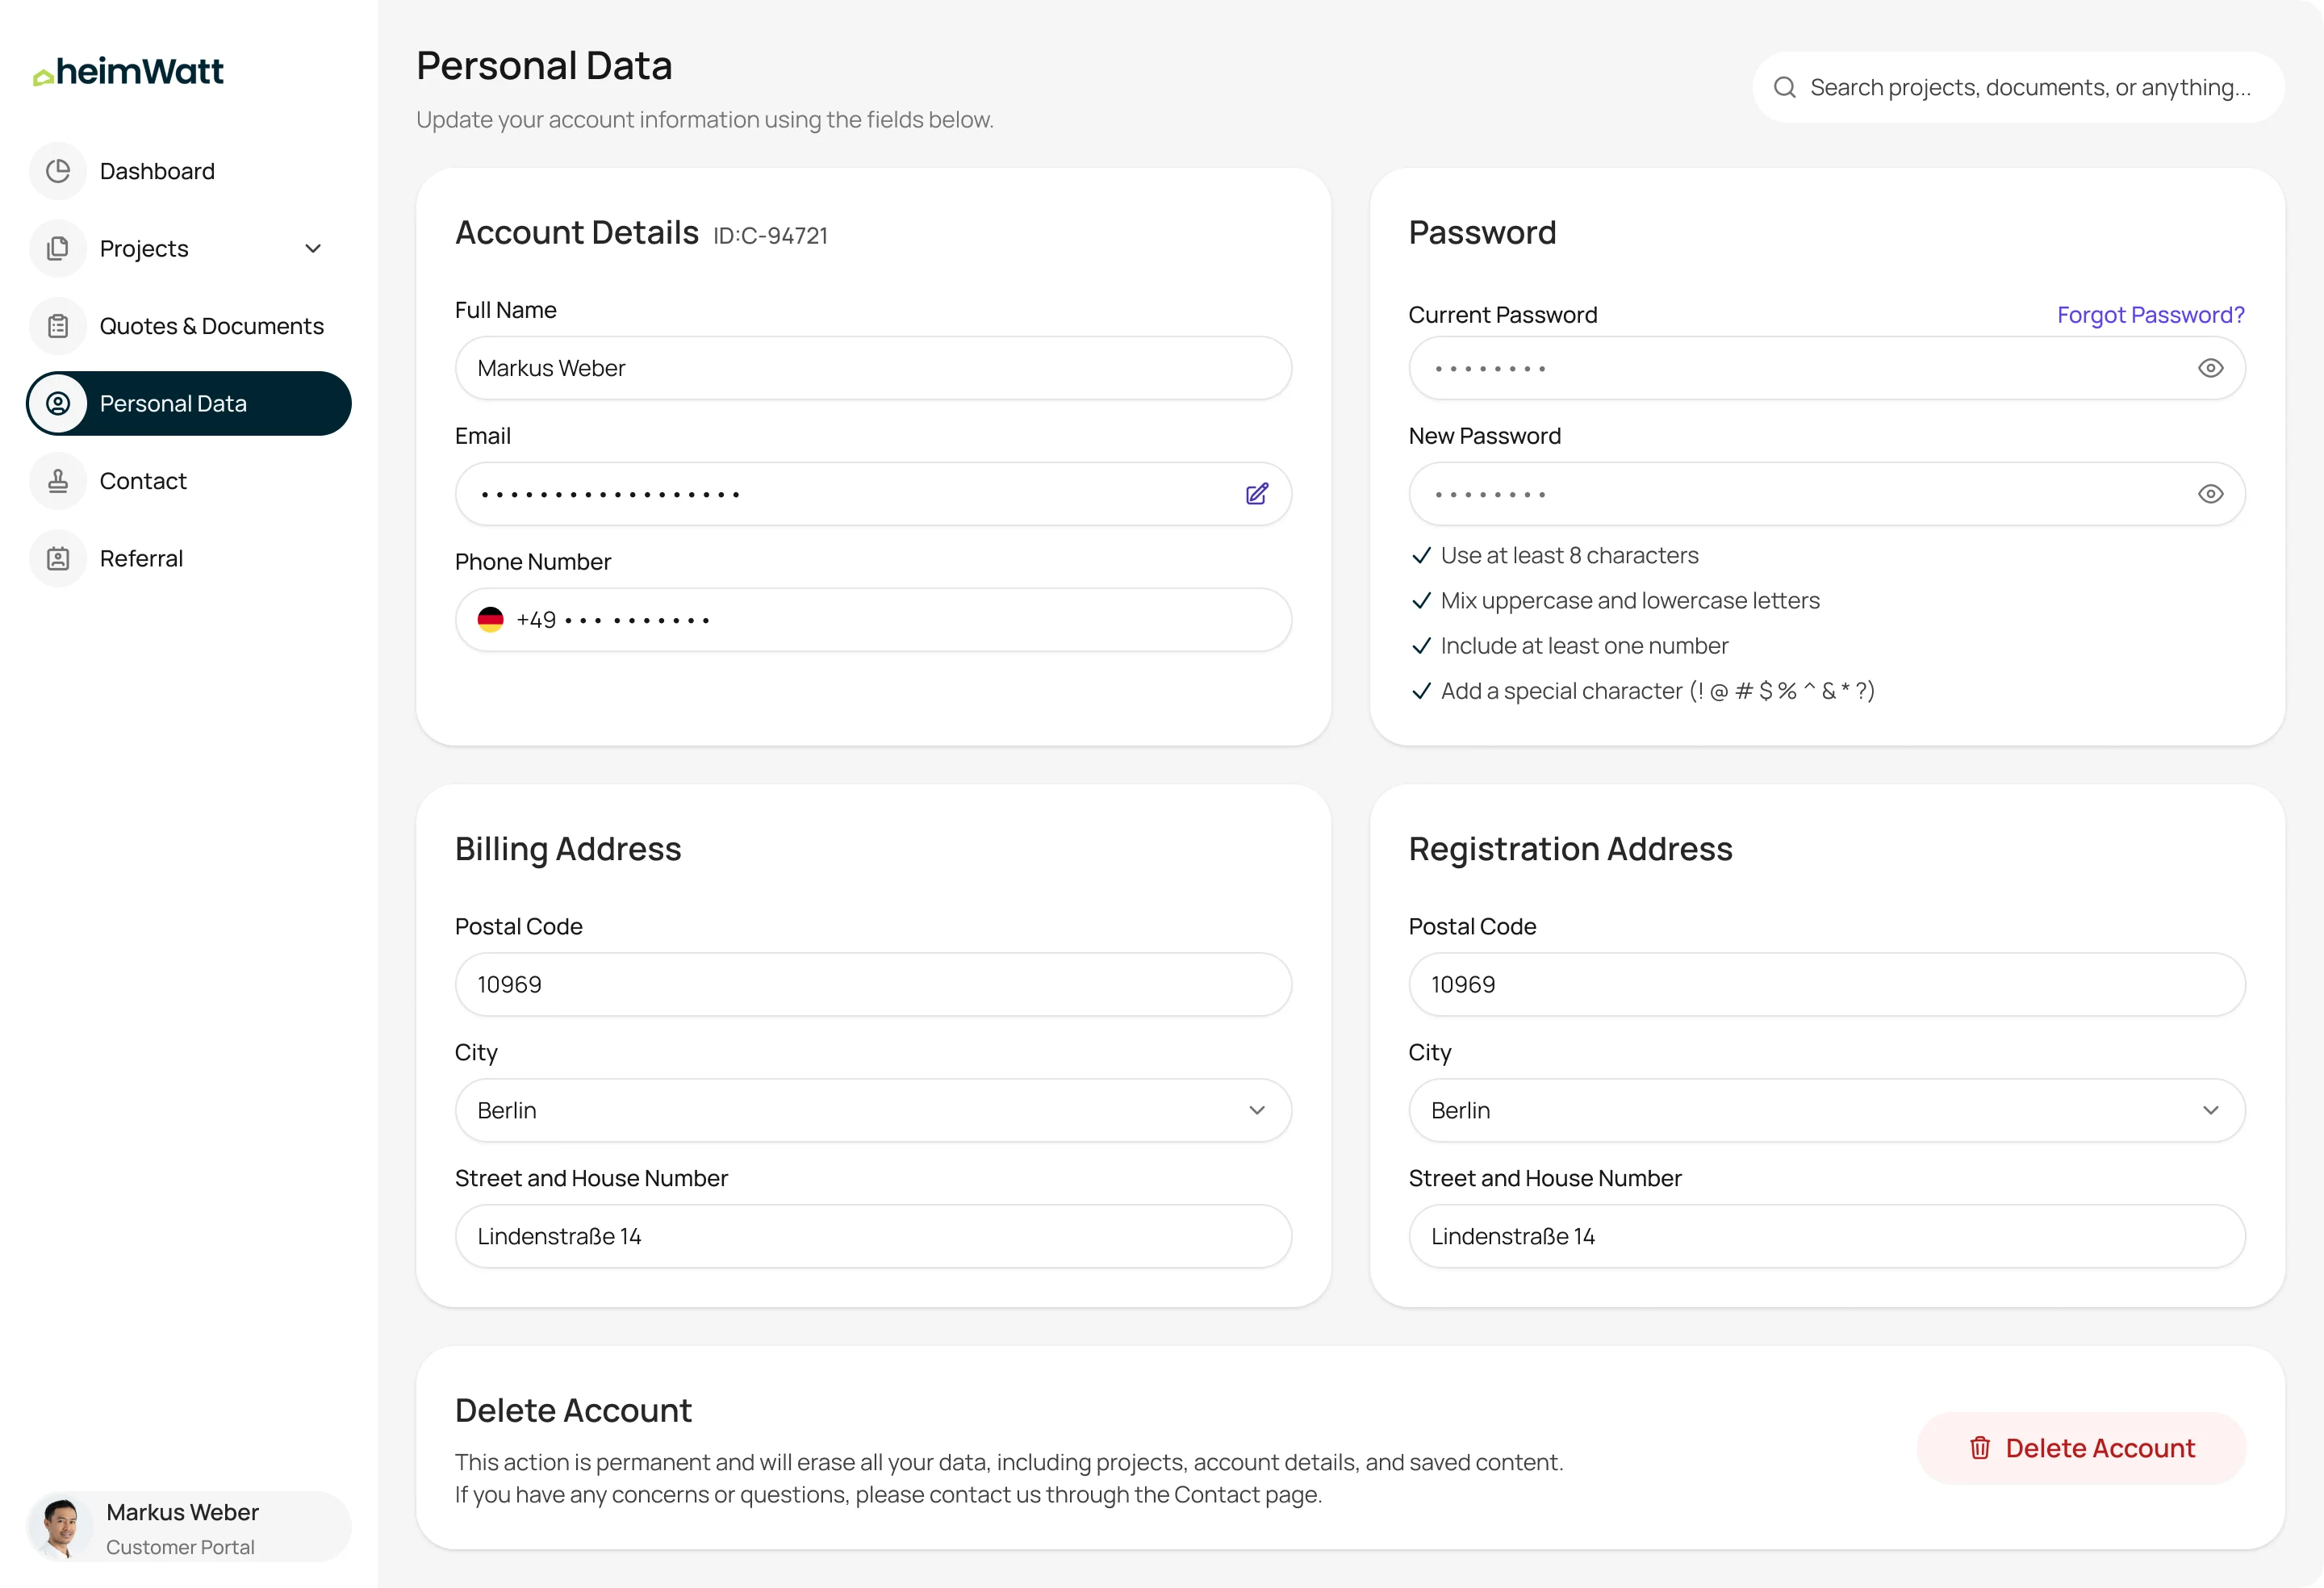Screen dimensions: 2324x1588
Task: Open the Referral page
Action: point(189,558)
